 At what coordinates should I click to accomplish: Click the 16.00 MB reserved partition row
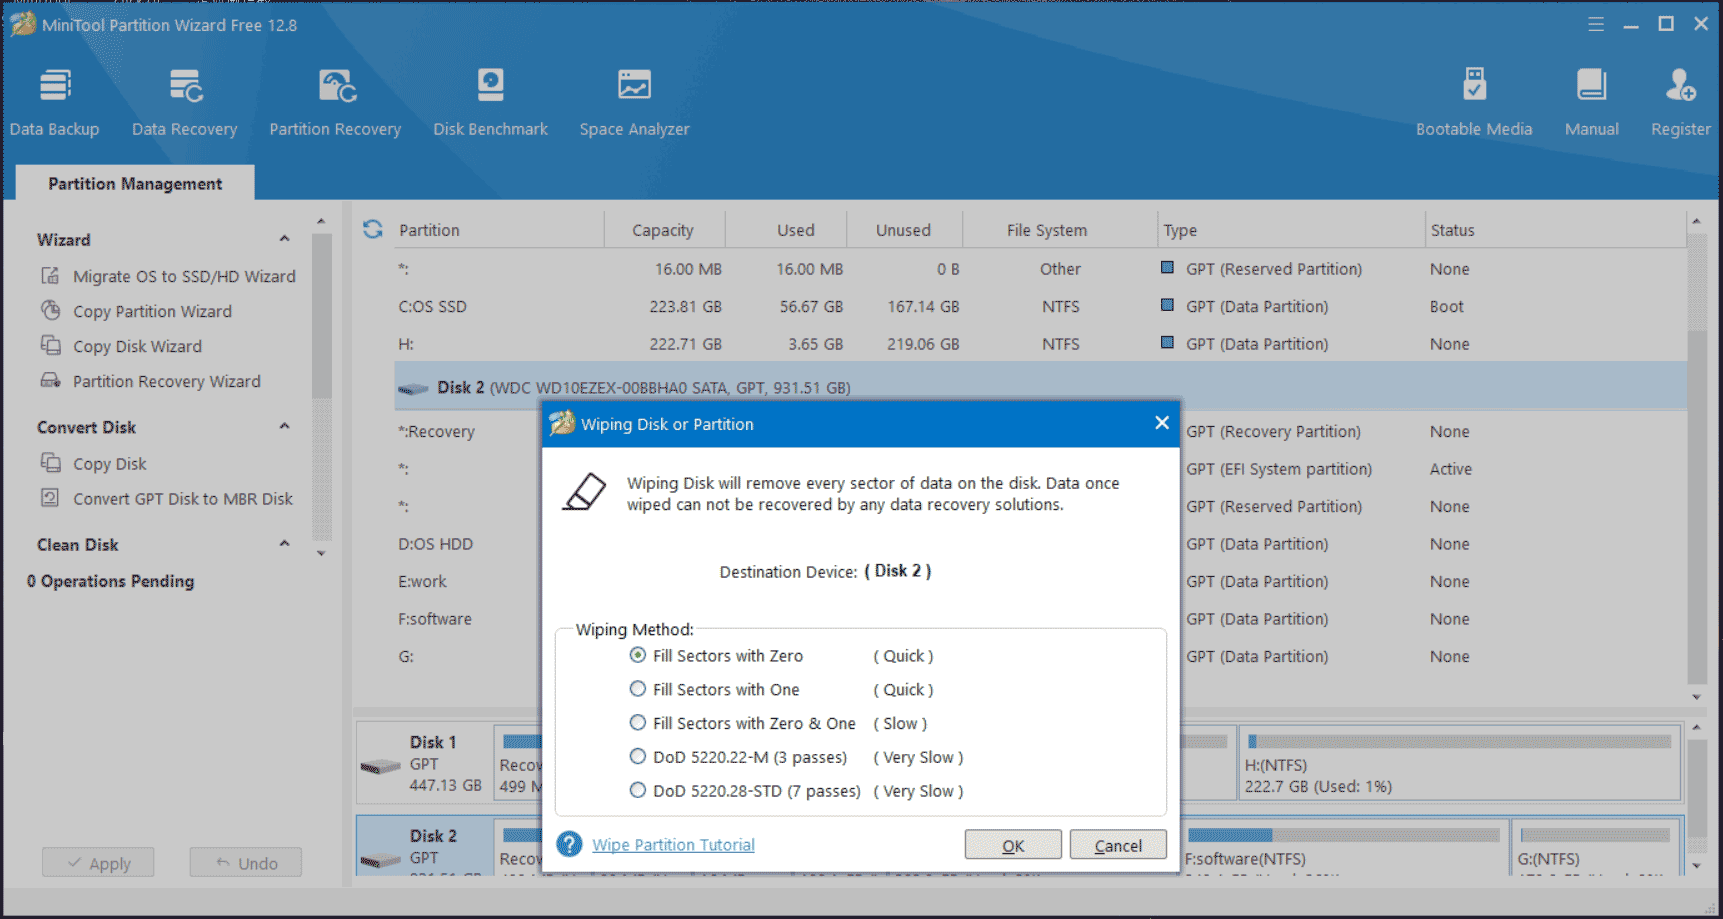(1040, 269)
